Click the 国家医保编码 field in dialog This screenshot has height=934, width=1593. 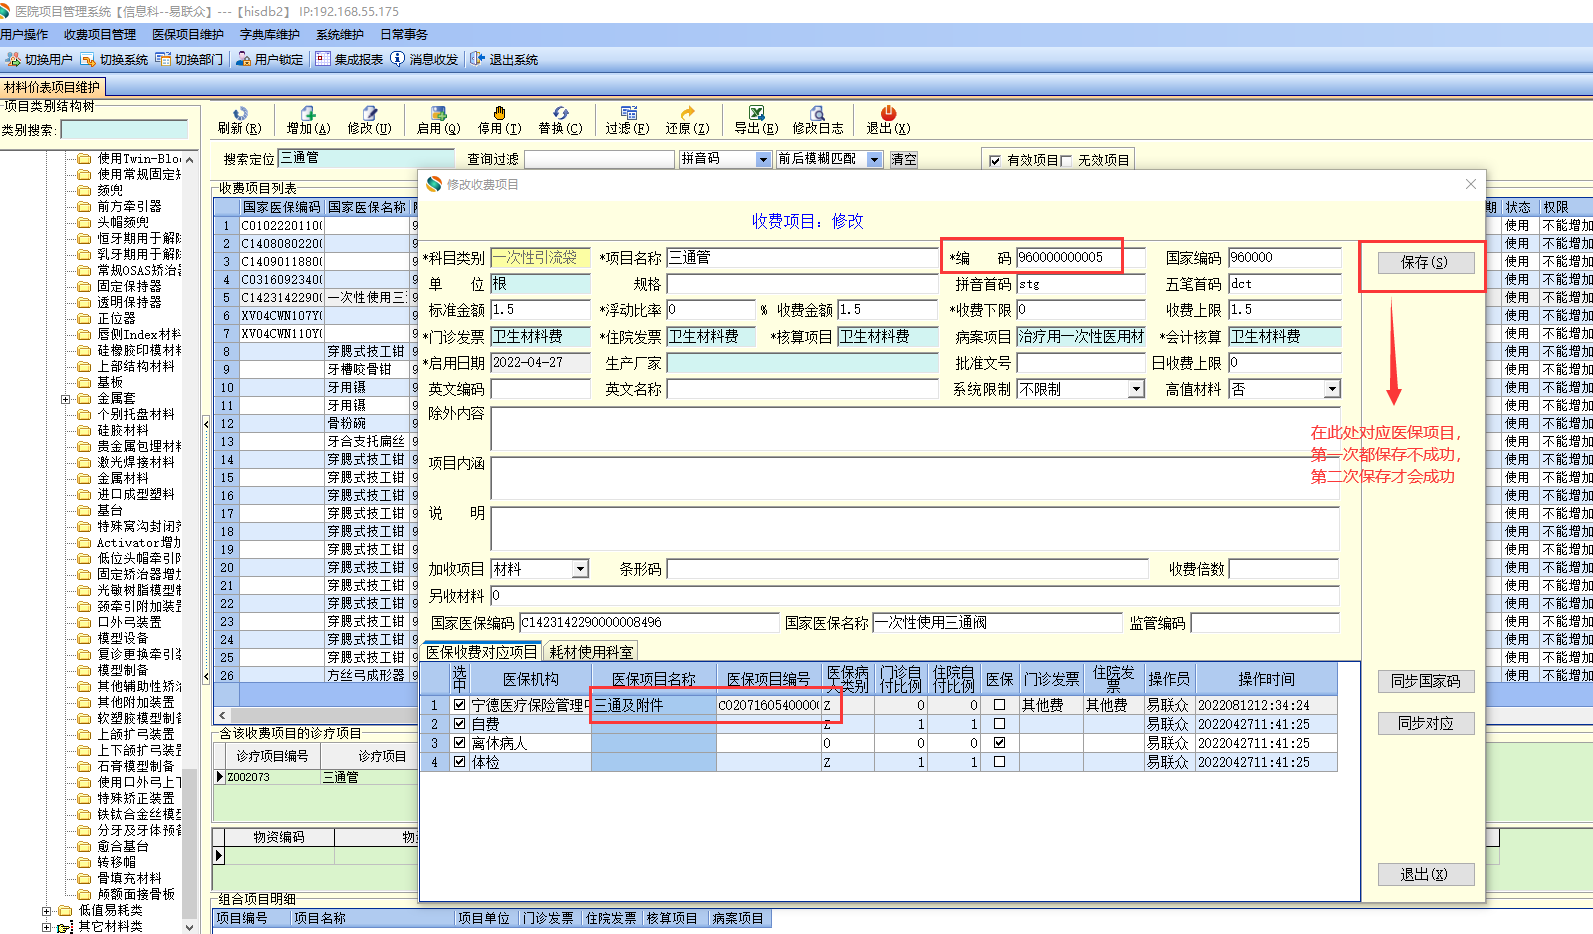(x=648, y=623)
